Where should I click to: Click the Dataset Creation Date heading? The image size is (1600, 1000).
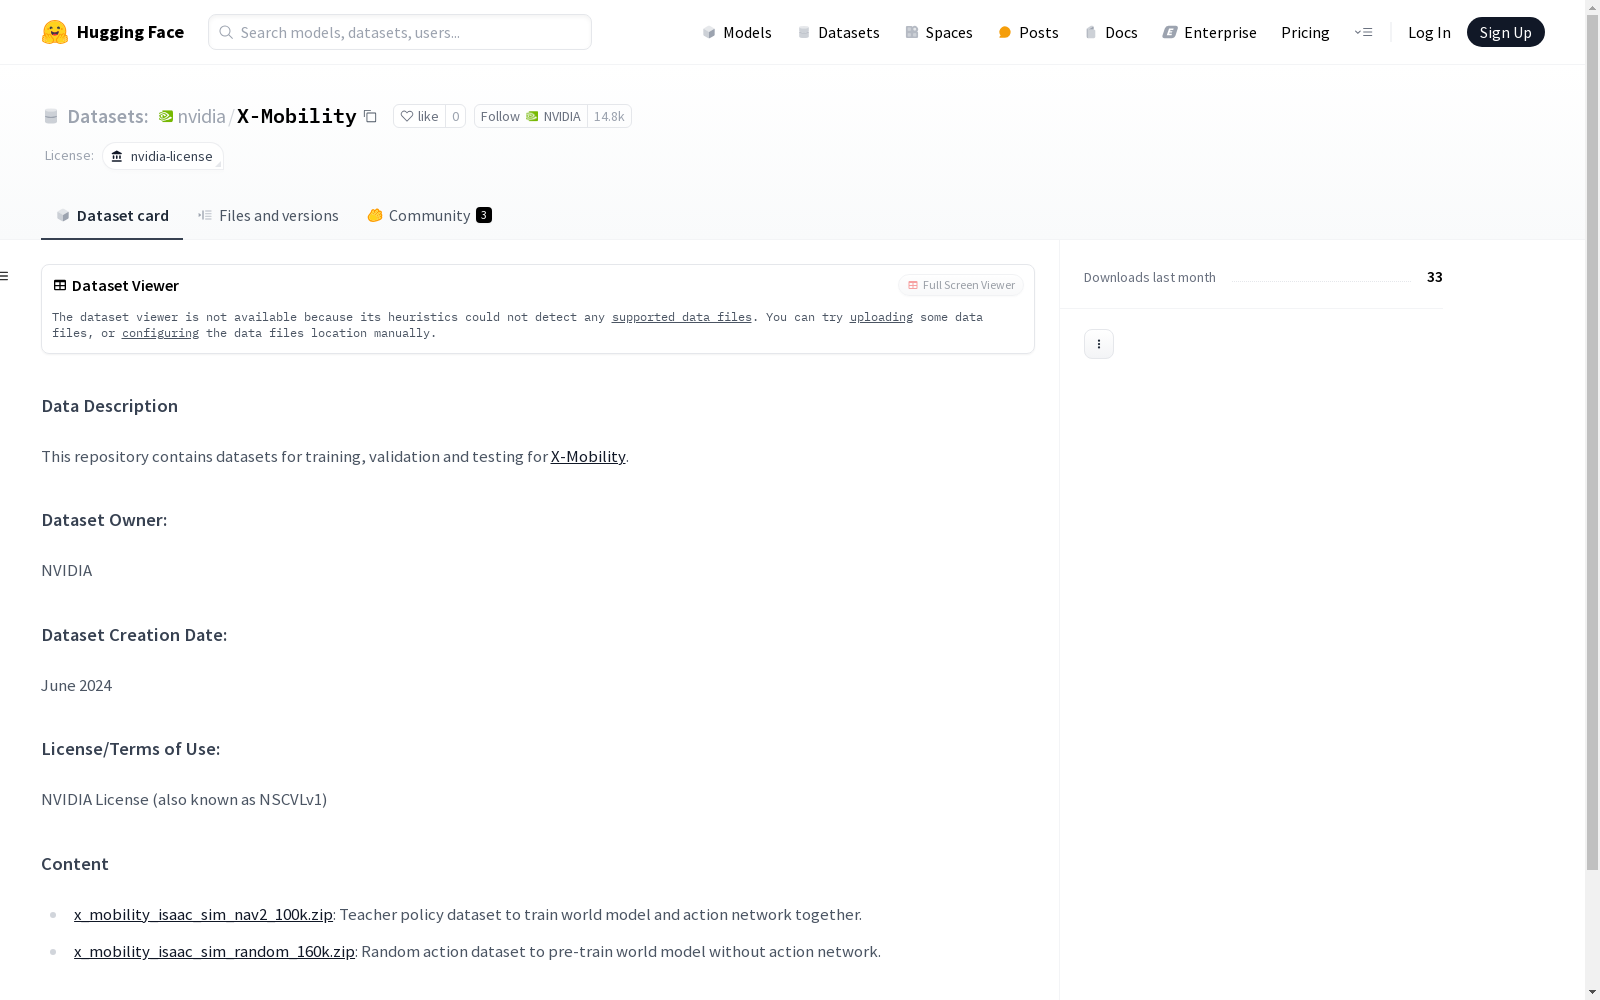[x=134, y=635]
